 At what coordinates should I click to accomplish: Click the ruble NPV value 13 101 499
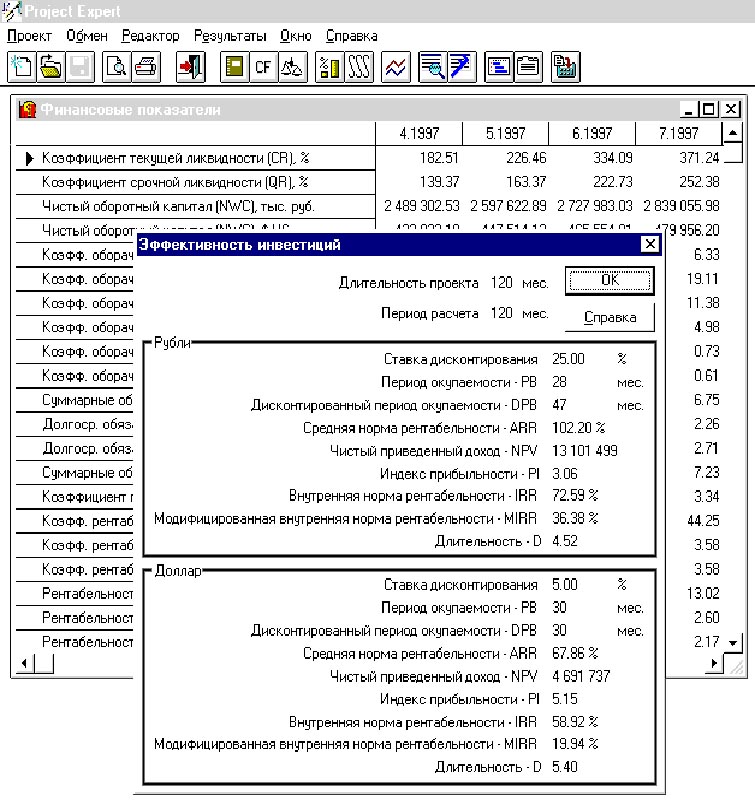pos(585,451)
